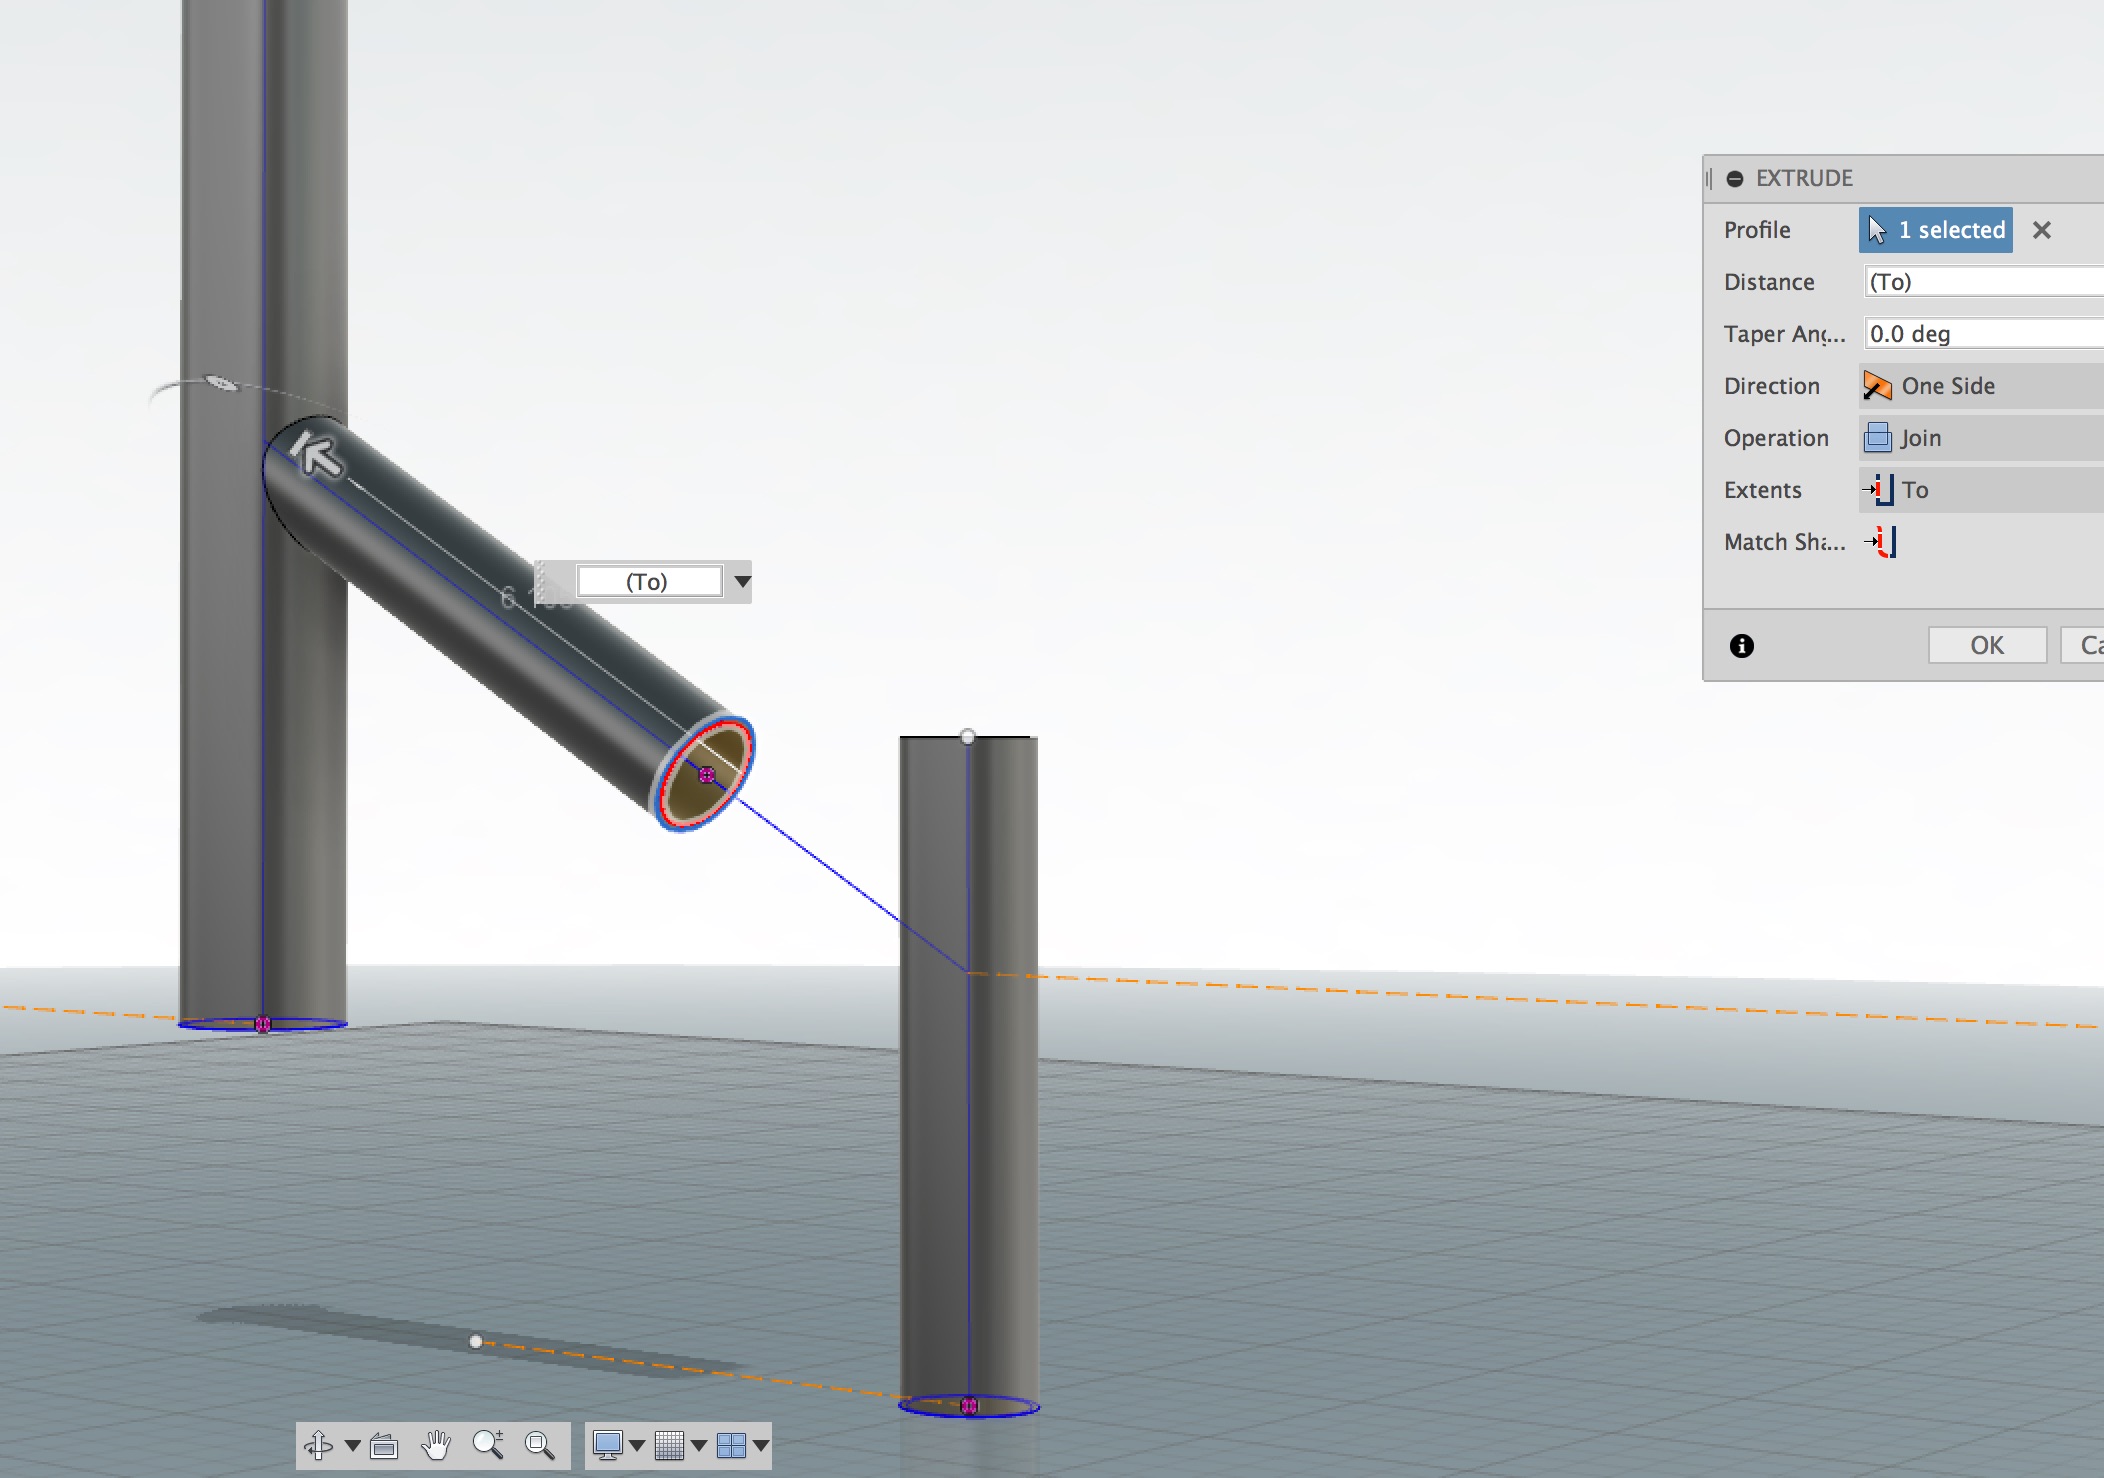Select the Look At tool
Image resolution: width=2104 pixels, height=1478 pixels.
click(x=384, y=1444)
